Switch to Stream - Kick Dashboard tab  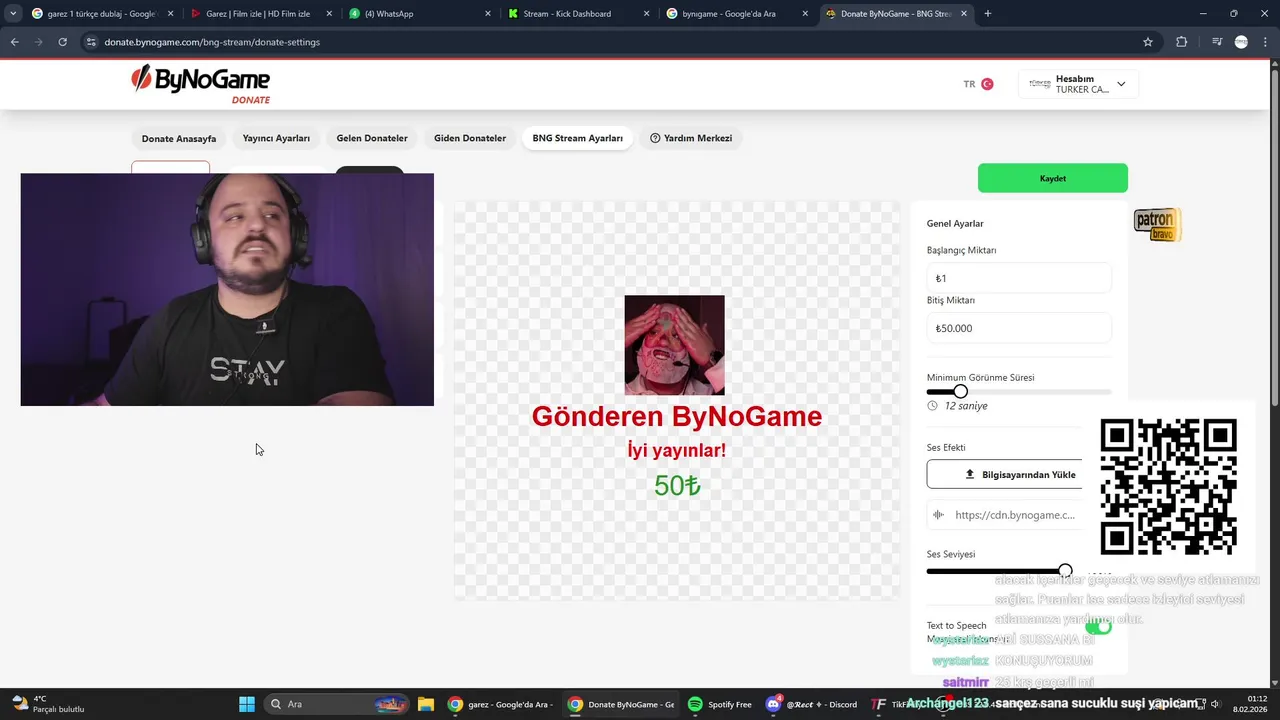(579, 14)
